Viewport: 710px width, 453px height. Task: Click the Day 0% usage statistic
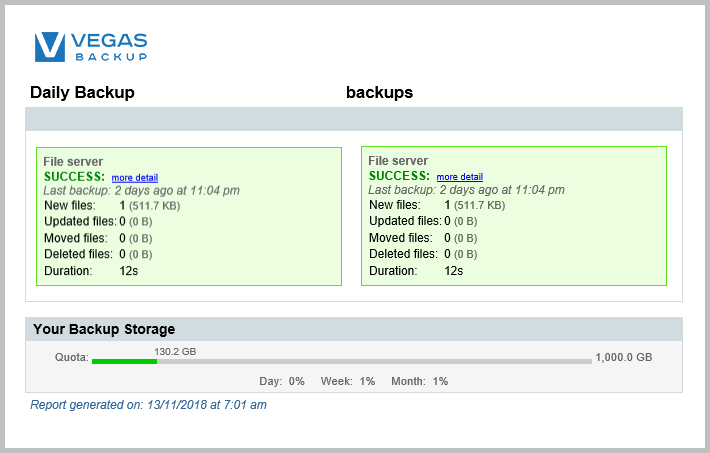(x=282, y=381)
